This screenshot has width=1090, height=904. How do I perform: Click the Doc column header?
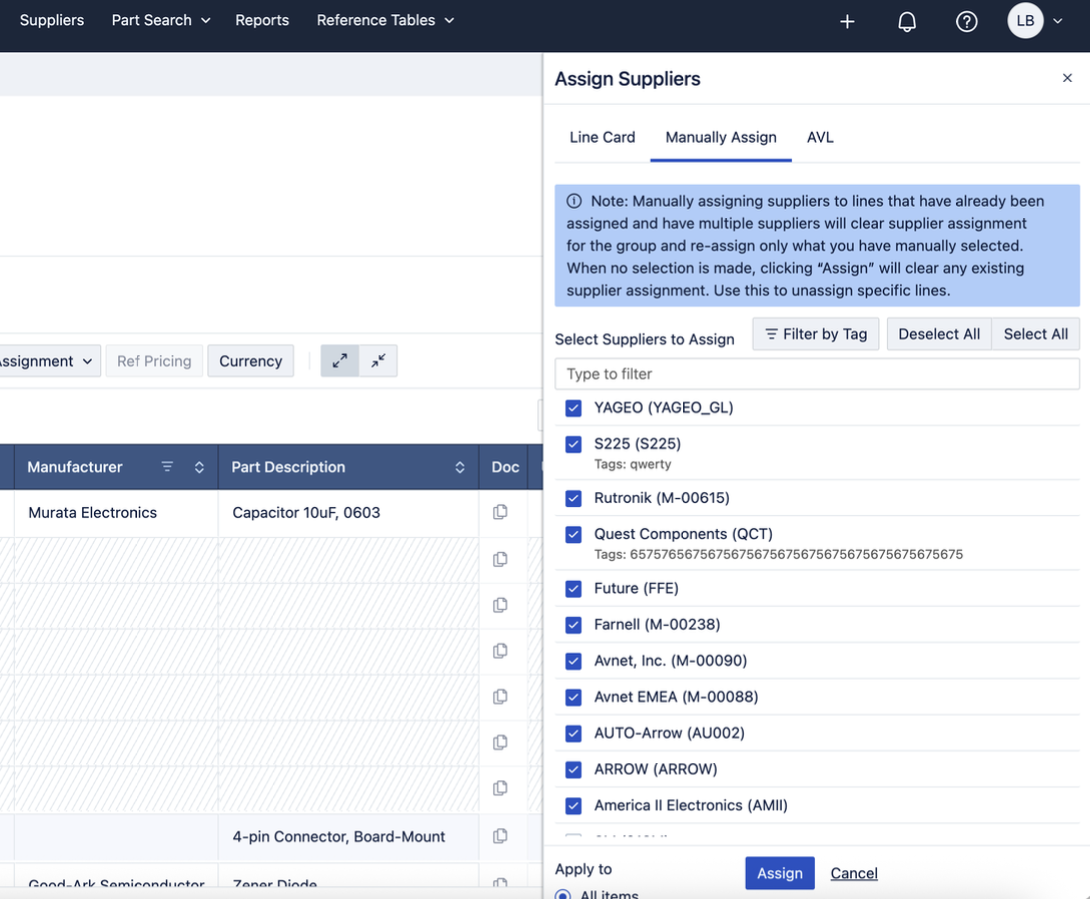tap(505, 467)
